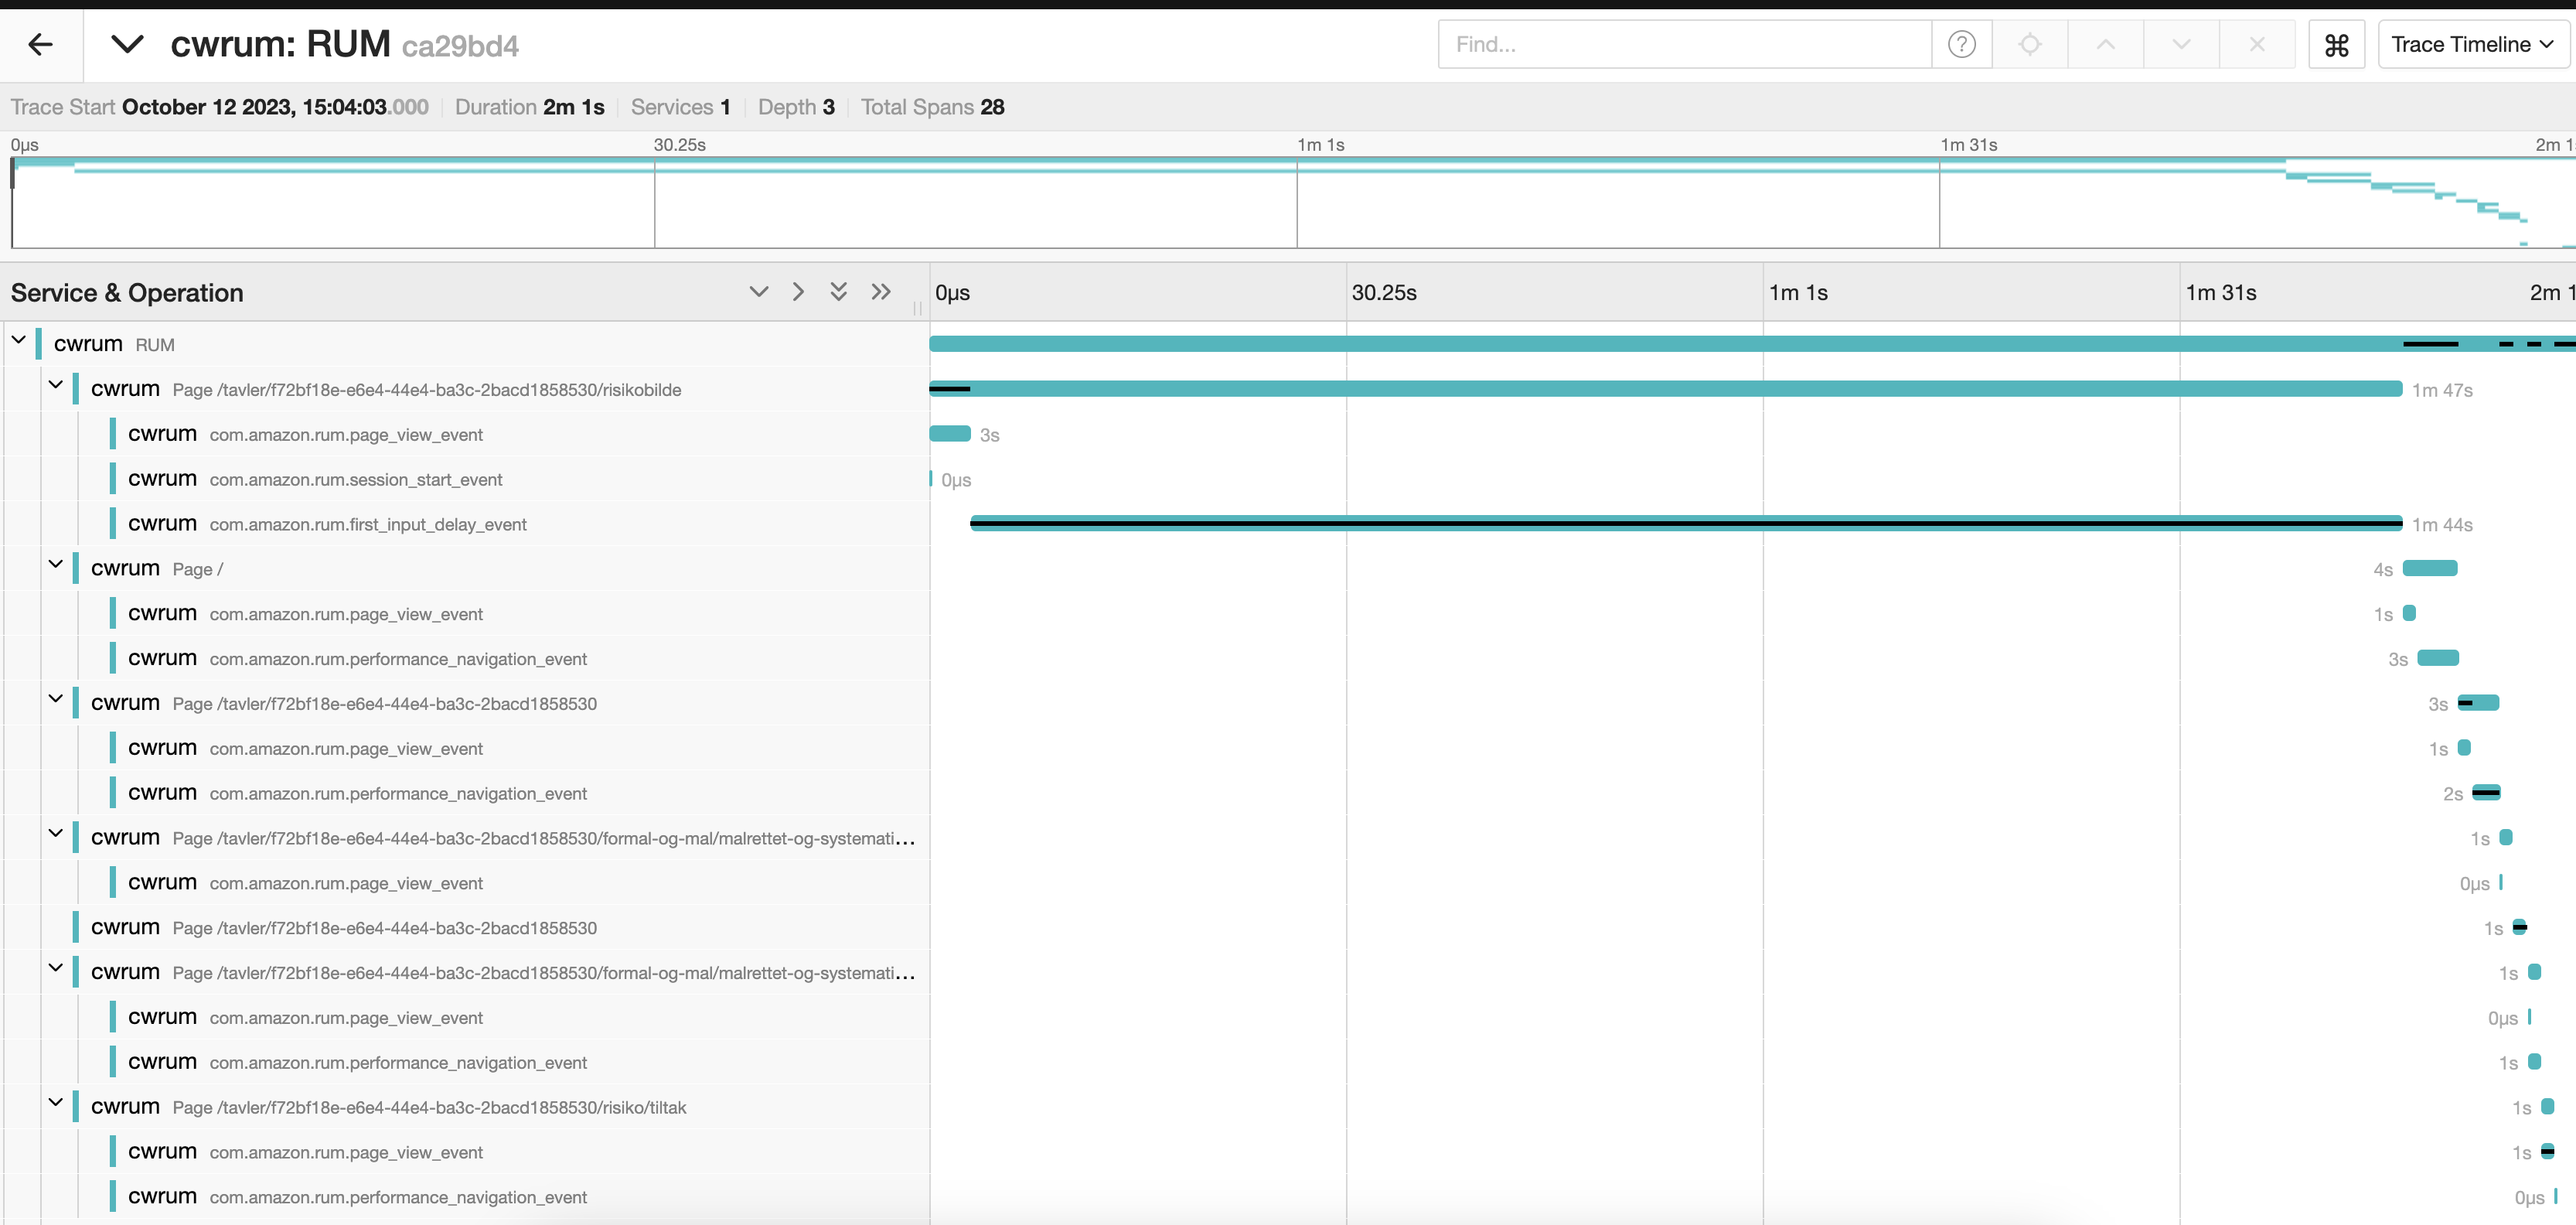2576x1225 pixels.
Task: Click the risikobilde page span 1m 47s bar
Action: [1665, 389]
